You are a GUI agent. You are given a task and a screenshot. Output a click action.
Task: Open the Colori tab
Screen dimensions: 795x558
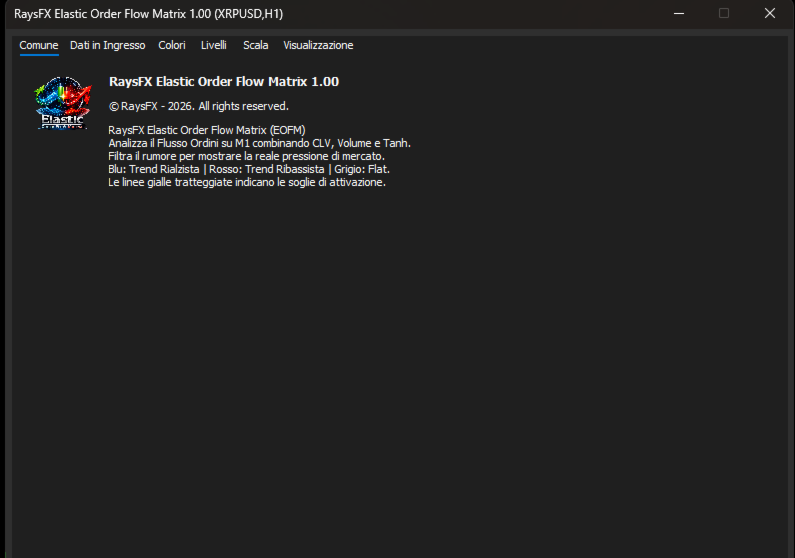(x=172, y=45)
